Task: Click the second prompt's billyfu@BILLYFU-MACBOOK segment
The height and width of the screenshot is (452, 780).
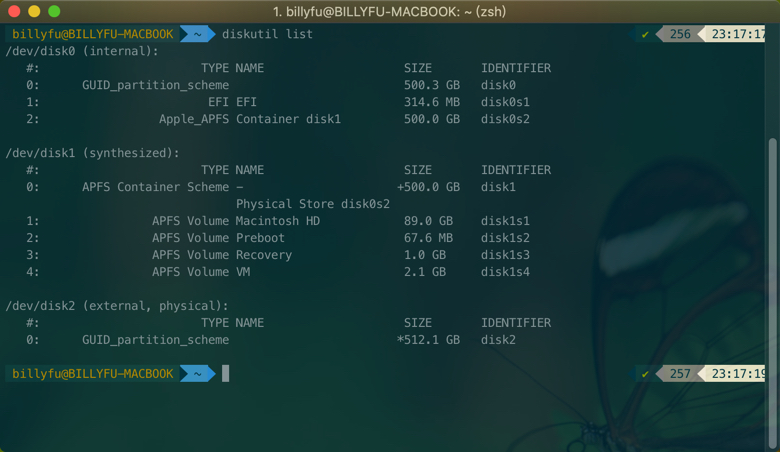Action: 93,373
